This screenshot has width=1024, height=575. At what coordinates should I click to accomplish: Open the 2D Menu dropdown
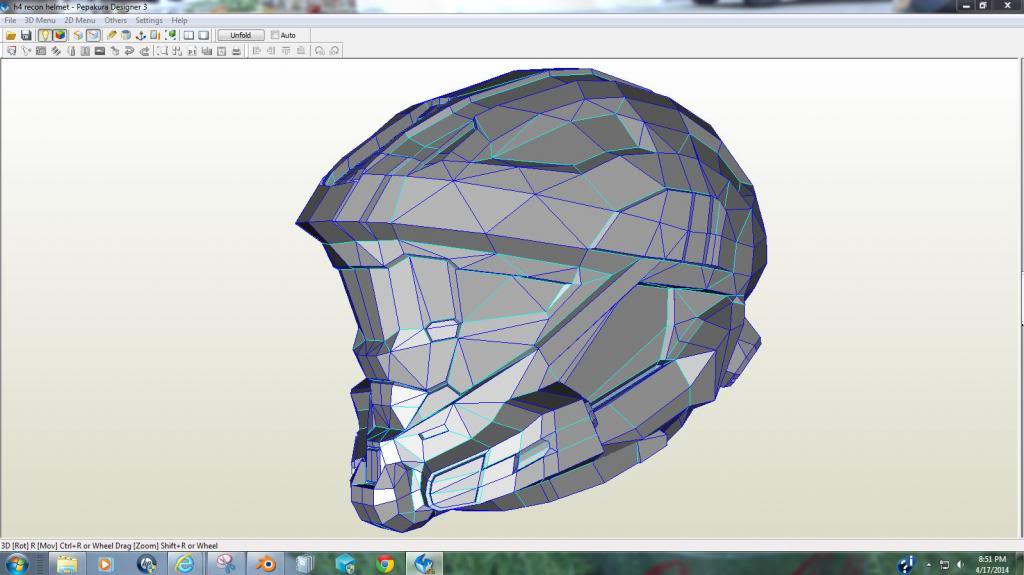click(x=80, y=20)
